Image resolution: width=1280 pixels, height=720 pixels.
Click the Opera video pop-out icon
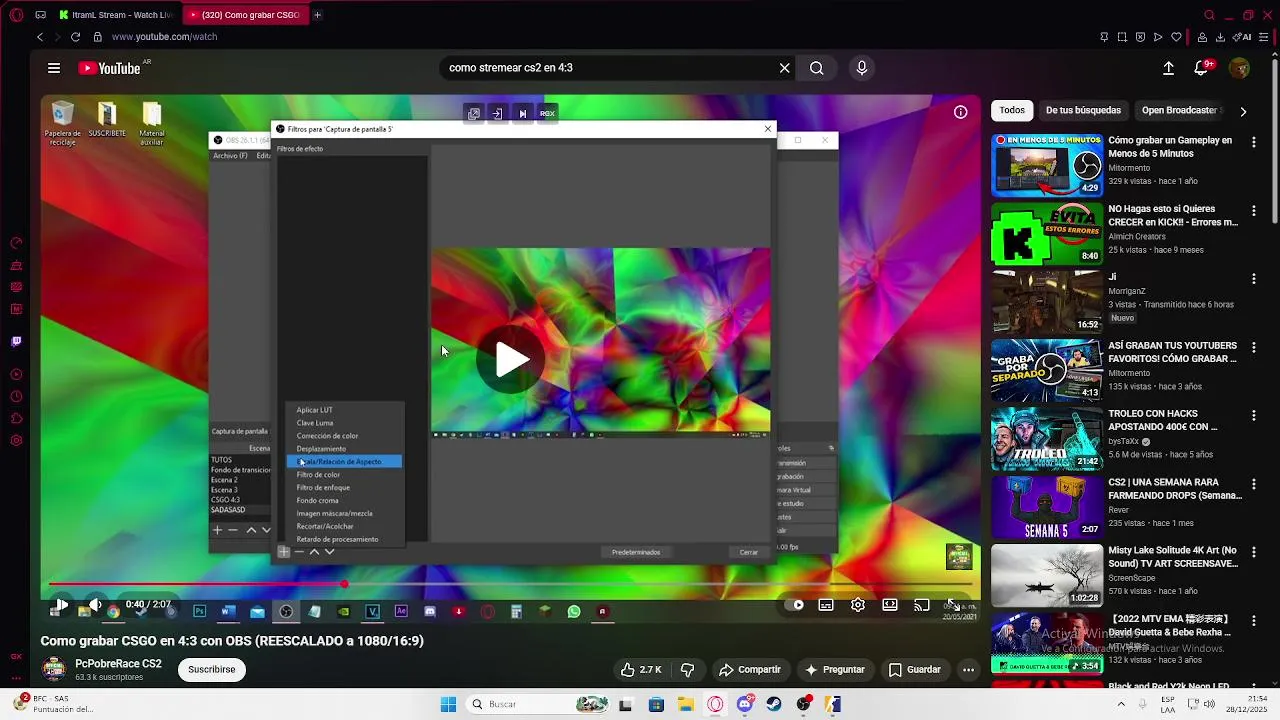coord(474,113)
